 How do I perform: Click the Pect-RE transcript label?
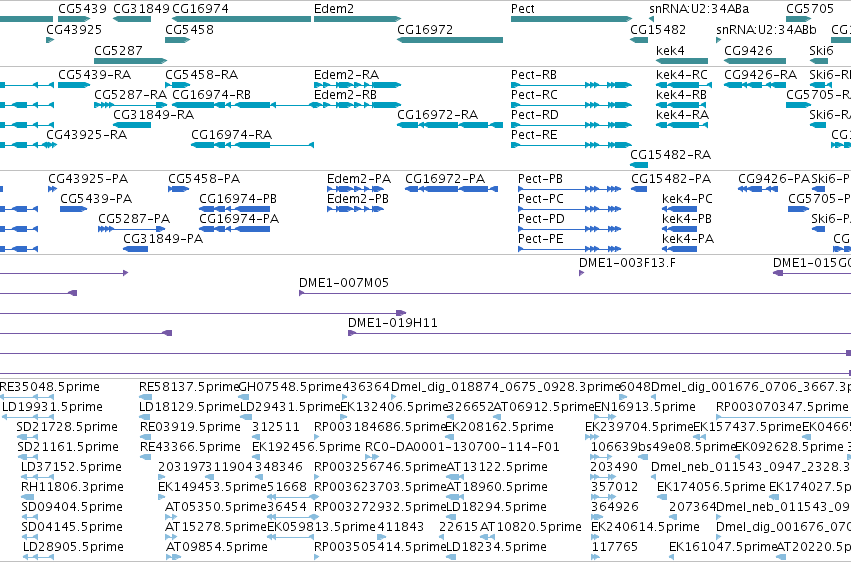click(534, 135)
